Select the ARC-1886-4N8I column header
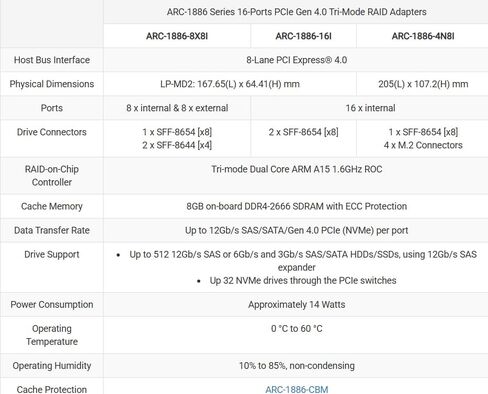Viewport: 488px width, 394px height. pos(423,36)
